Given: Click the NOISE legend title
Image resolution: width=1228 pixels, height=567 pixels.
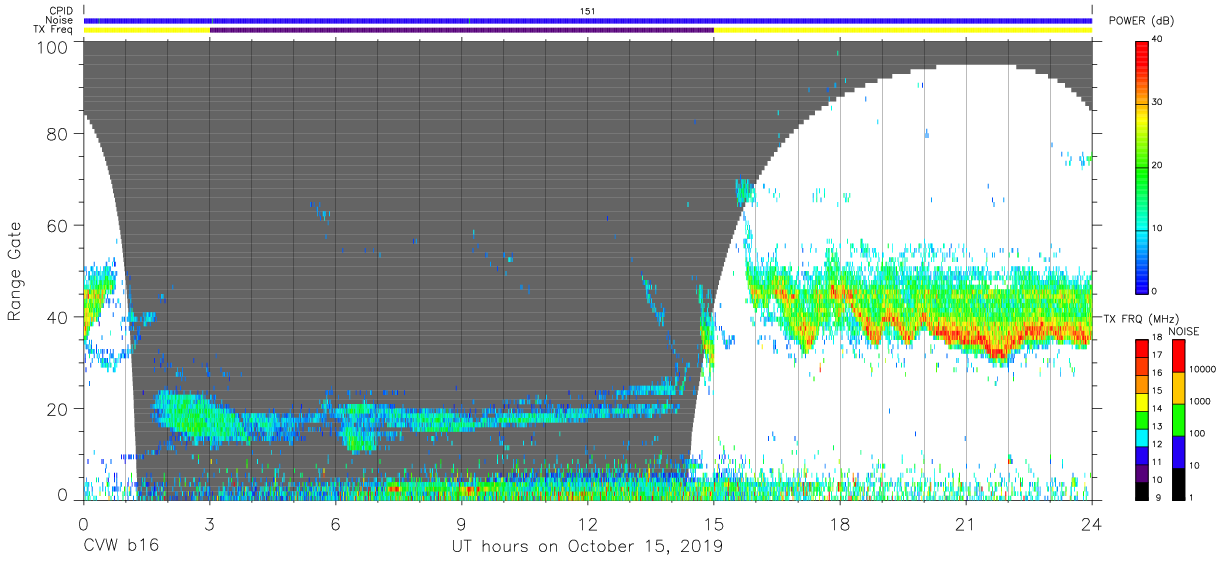Looking at the screenshot, I should coord(1184,331).
